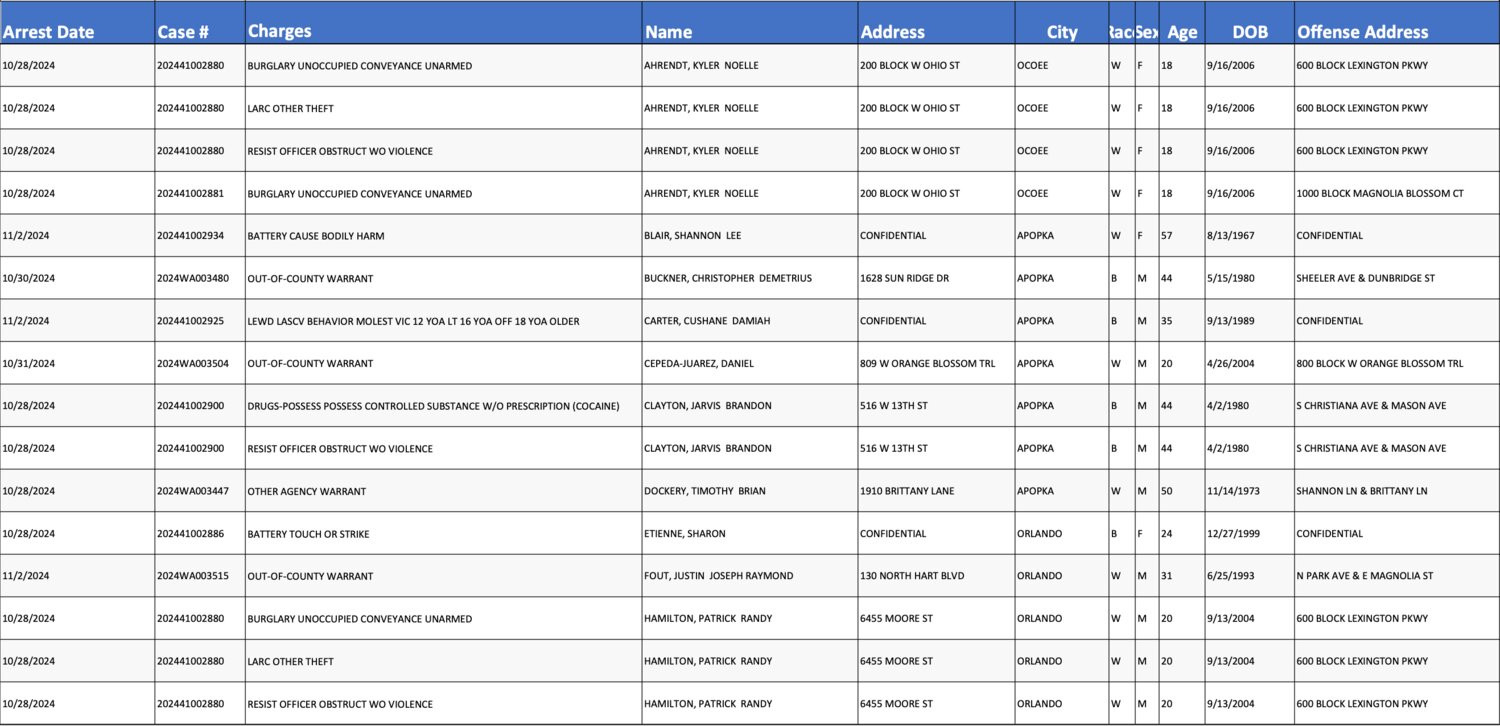Viewport: 1500px width, 726px height.
Task: Click the DOB column header
Action: [1250, 23]
